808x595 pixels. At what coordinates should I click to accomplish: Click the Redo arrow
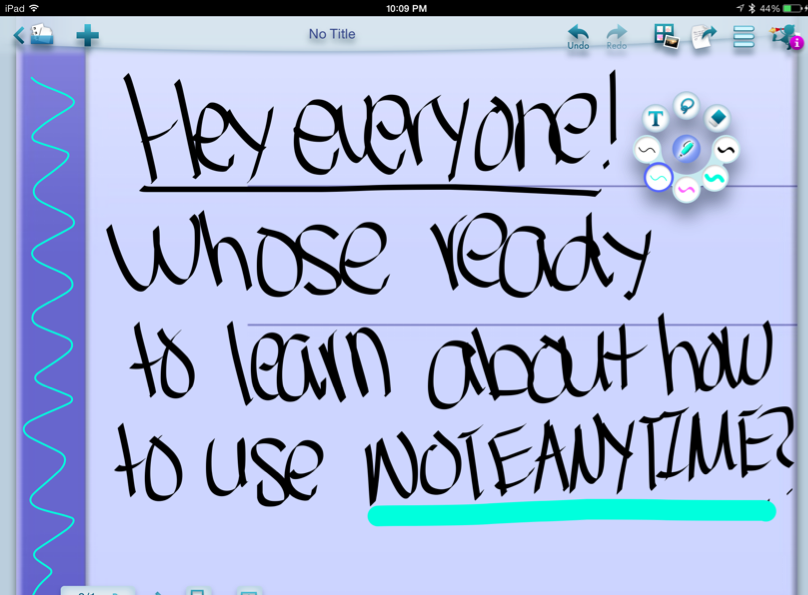click(617, 37)
